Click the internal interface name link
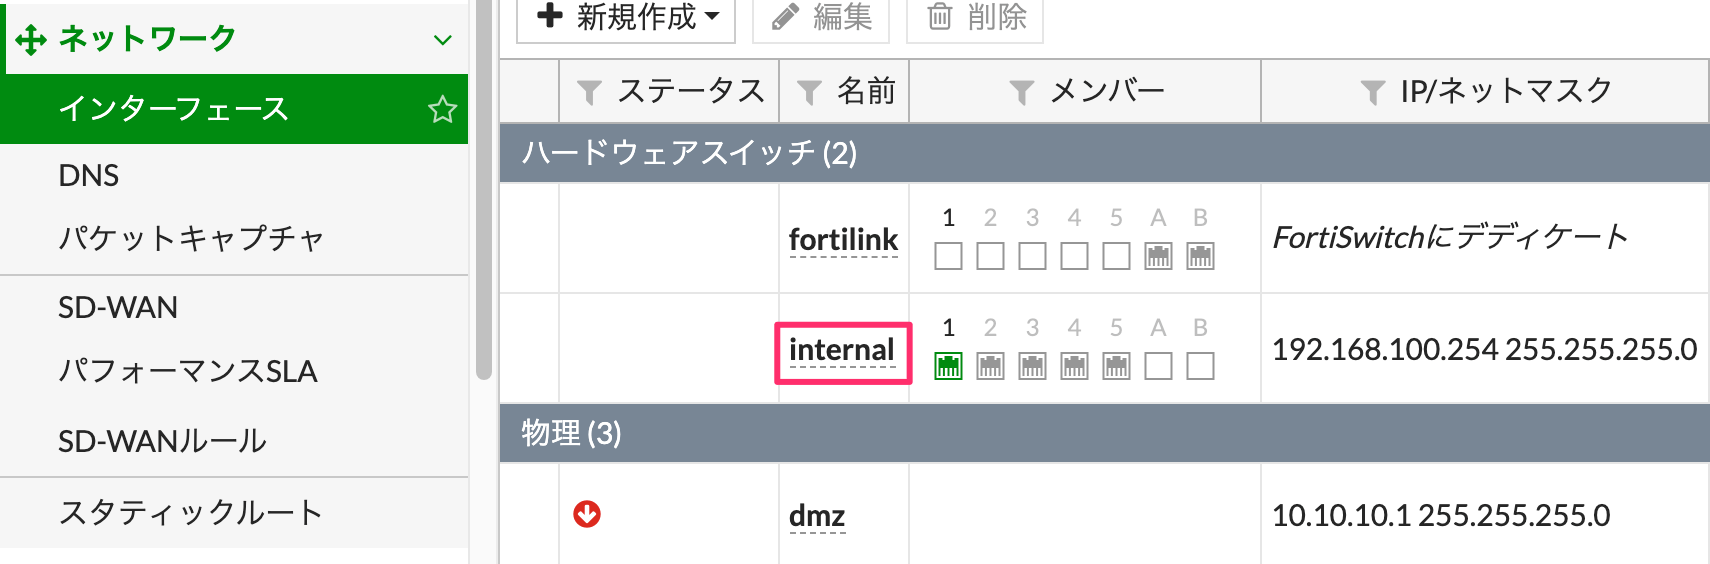This screenshot has height=564, width=1710. [x=841, y=350]
